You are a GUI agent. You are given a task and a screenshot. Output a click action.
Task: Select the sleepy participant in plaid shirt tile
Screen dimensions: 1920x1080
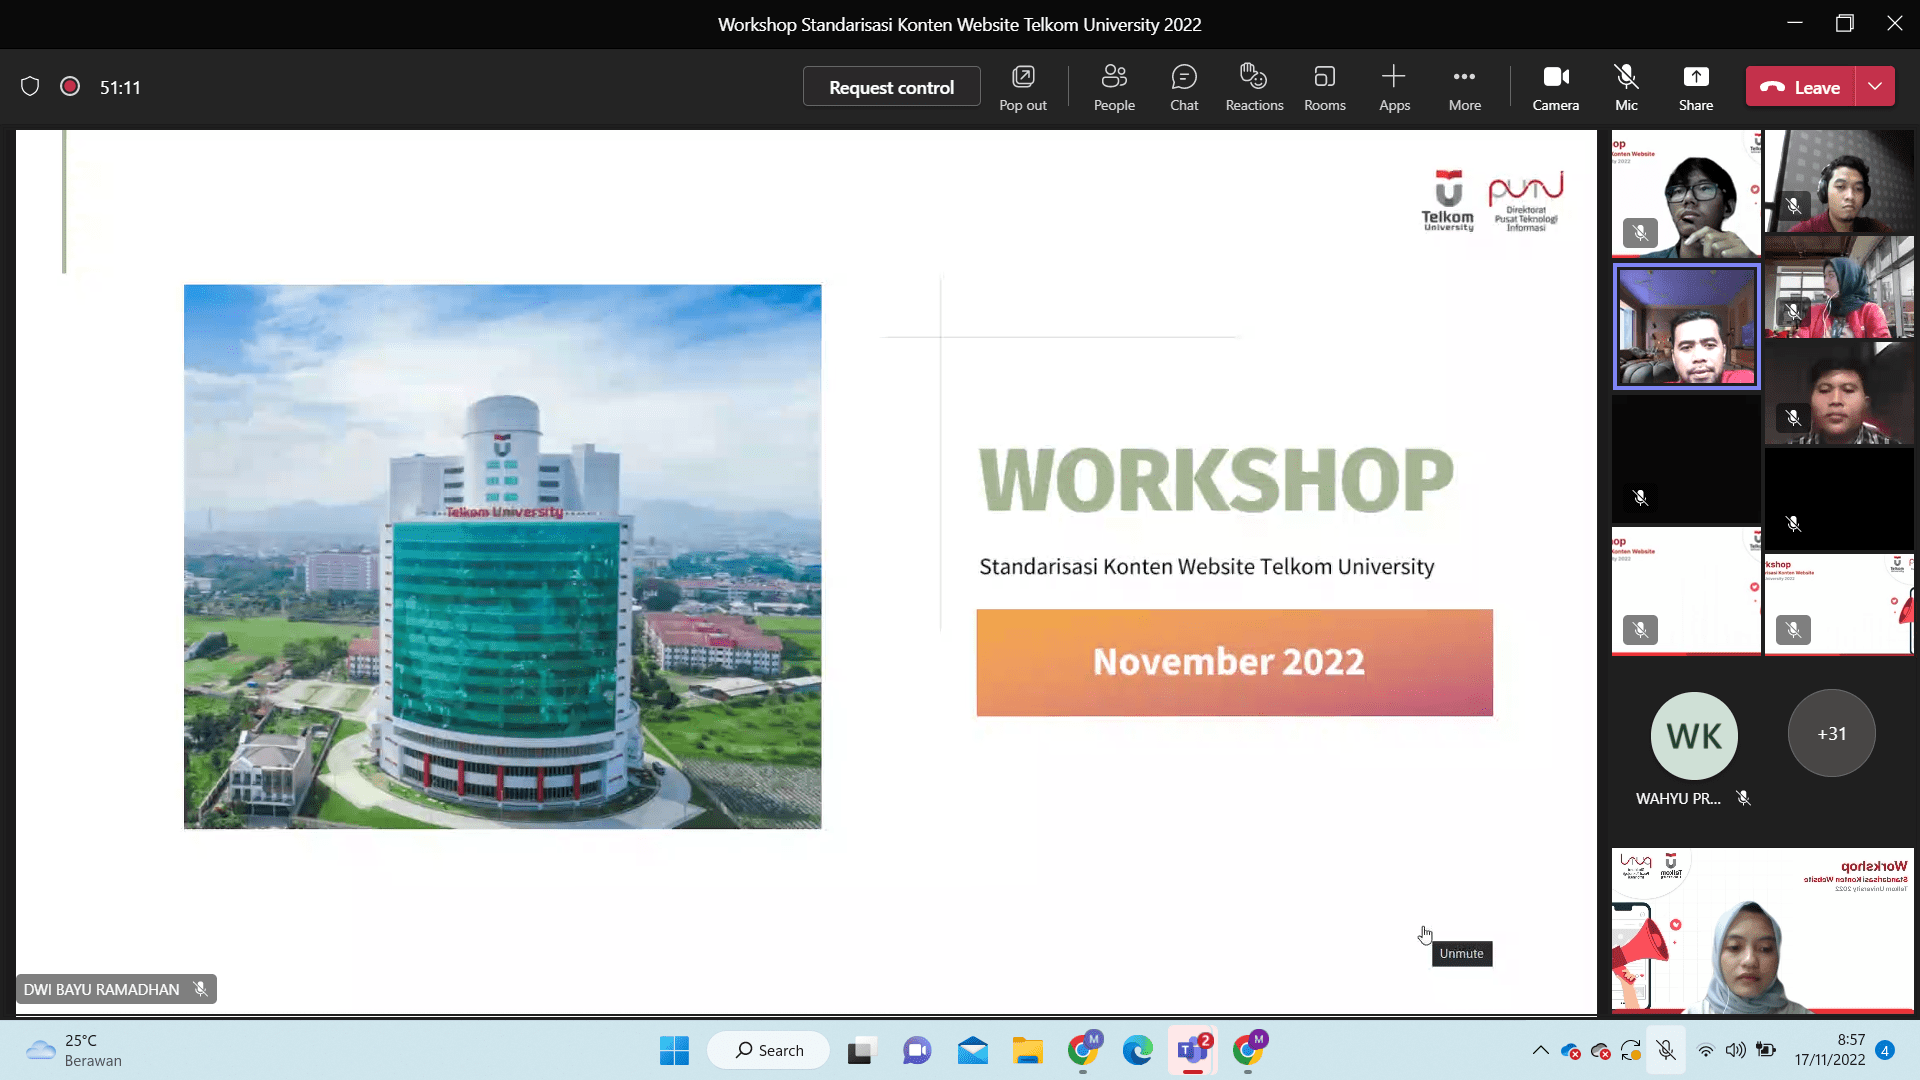[x=1839, y=393]
